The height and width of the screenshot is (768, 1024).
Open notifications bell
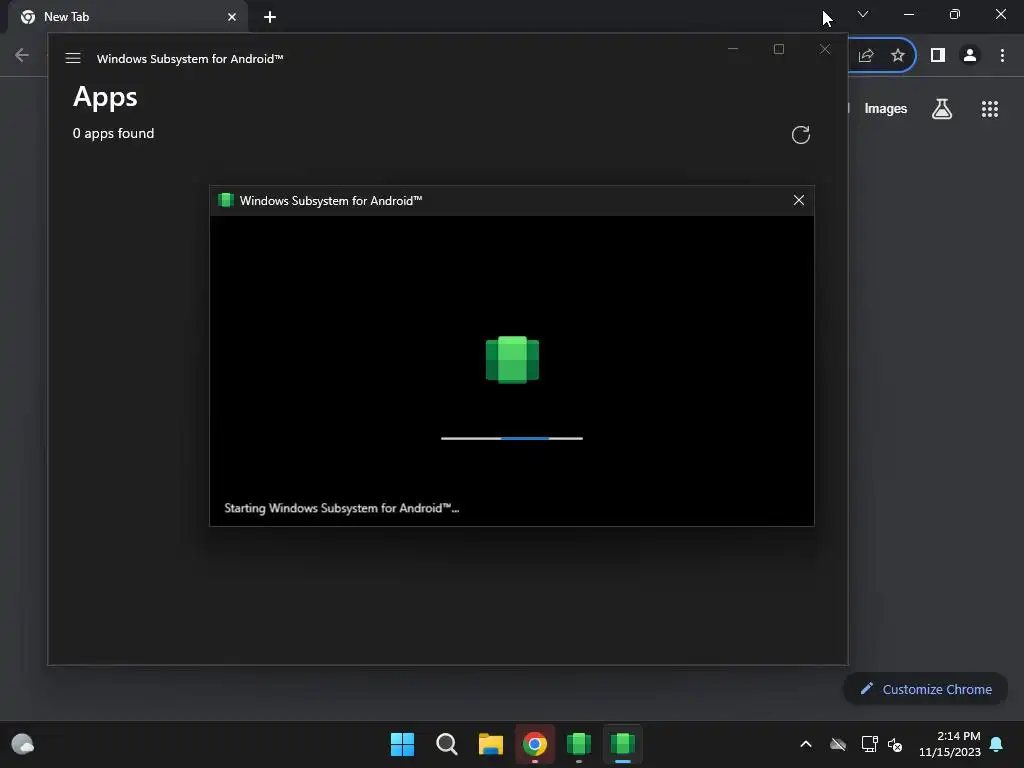(x=997, y=744)
